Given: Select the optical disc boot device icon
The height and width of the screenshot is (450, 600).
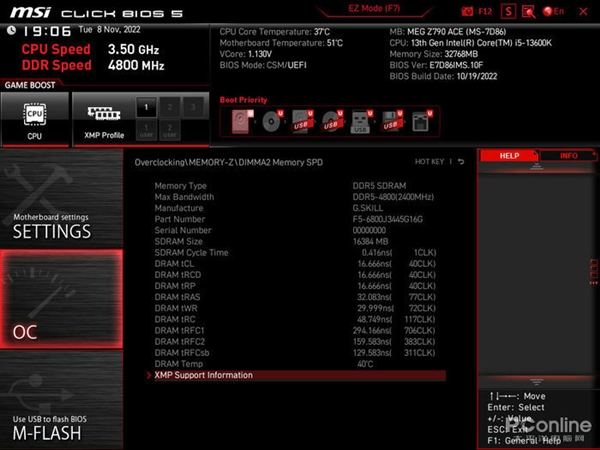Looking at the screenshot, I should (272, 121).
